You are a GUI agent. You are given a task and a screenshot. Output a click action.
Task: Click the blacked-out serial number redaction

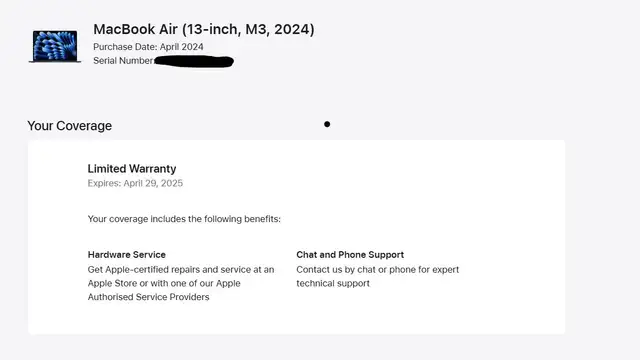coord(194,62)
